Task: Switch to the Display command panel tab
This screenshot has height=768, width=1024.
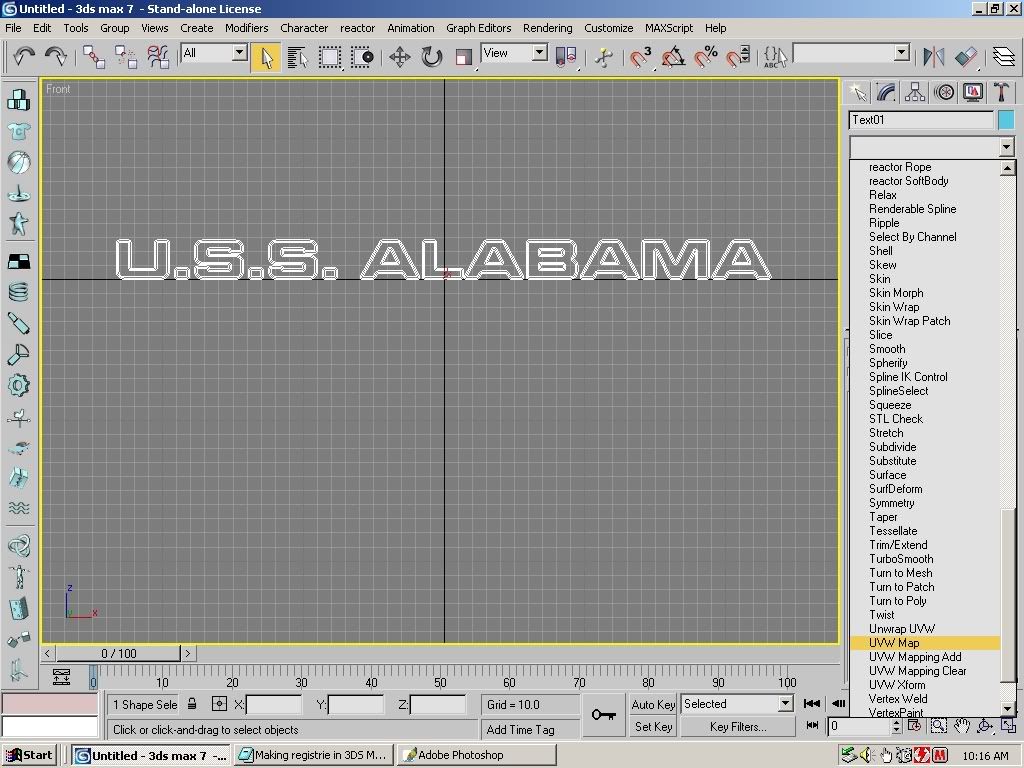Action: [x=972, y=93]
